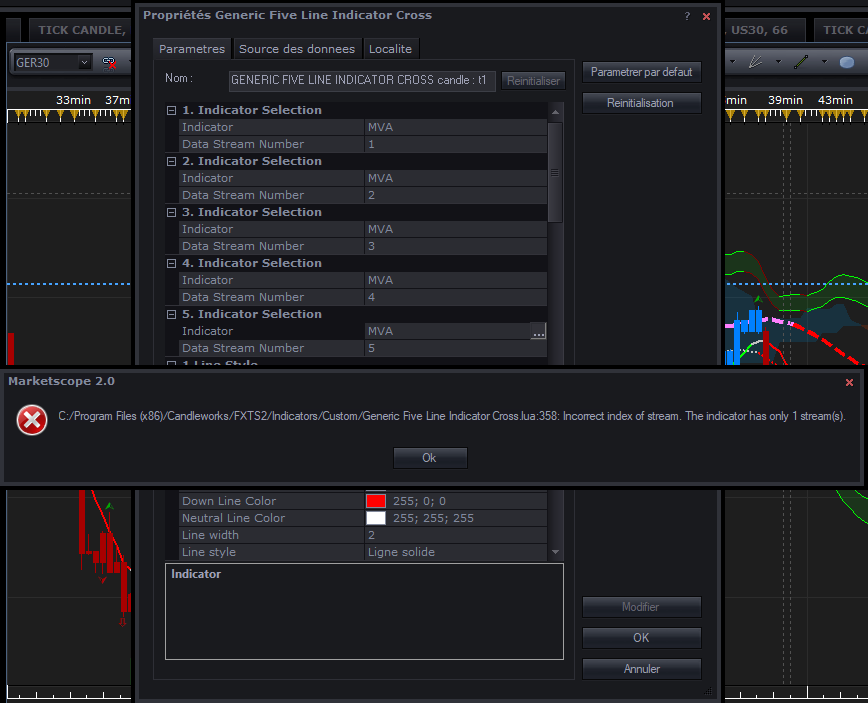Select MVA value of 2. Indicator Selection

(x=455, y=178)
